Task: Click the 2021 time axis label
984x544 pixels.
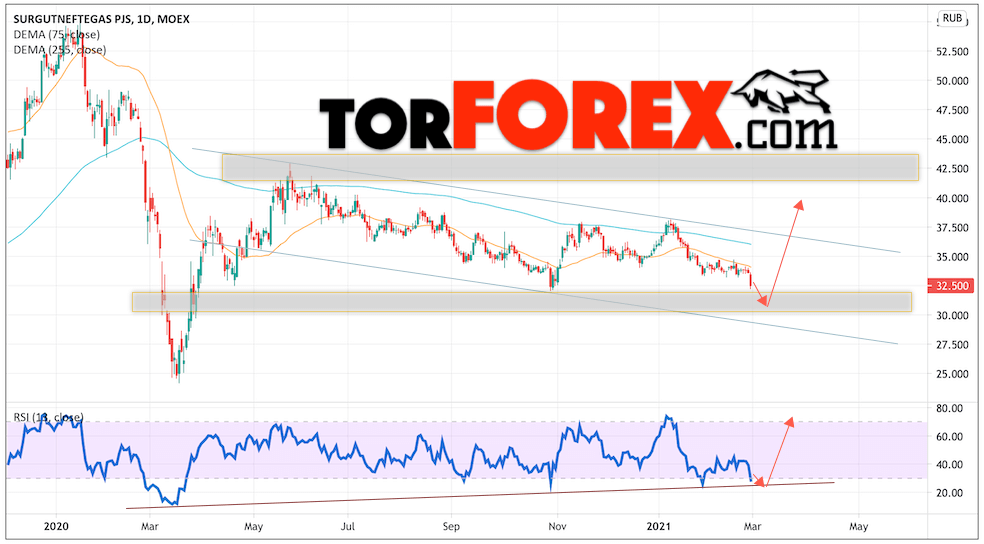Action: tap(659, 527)
